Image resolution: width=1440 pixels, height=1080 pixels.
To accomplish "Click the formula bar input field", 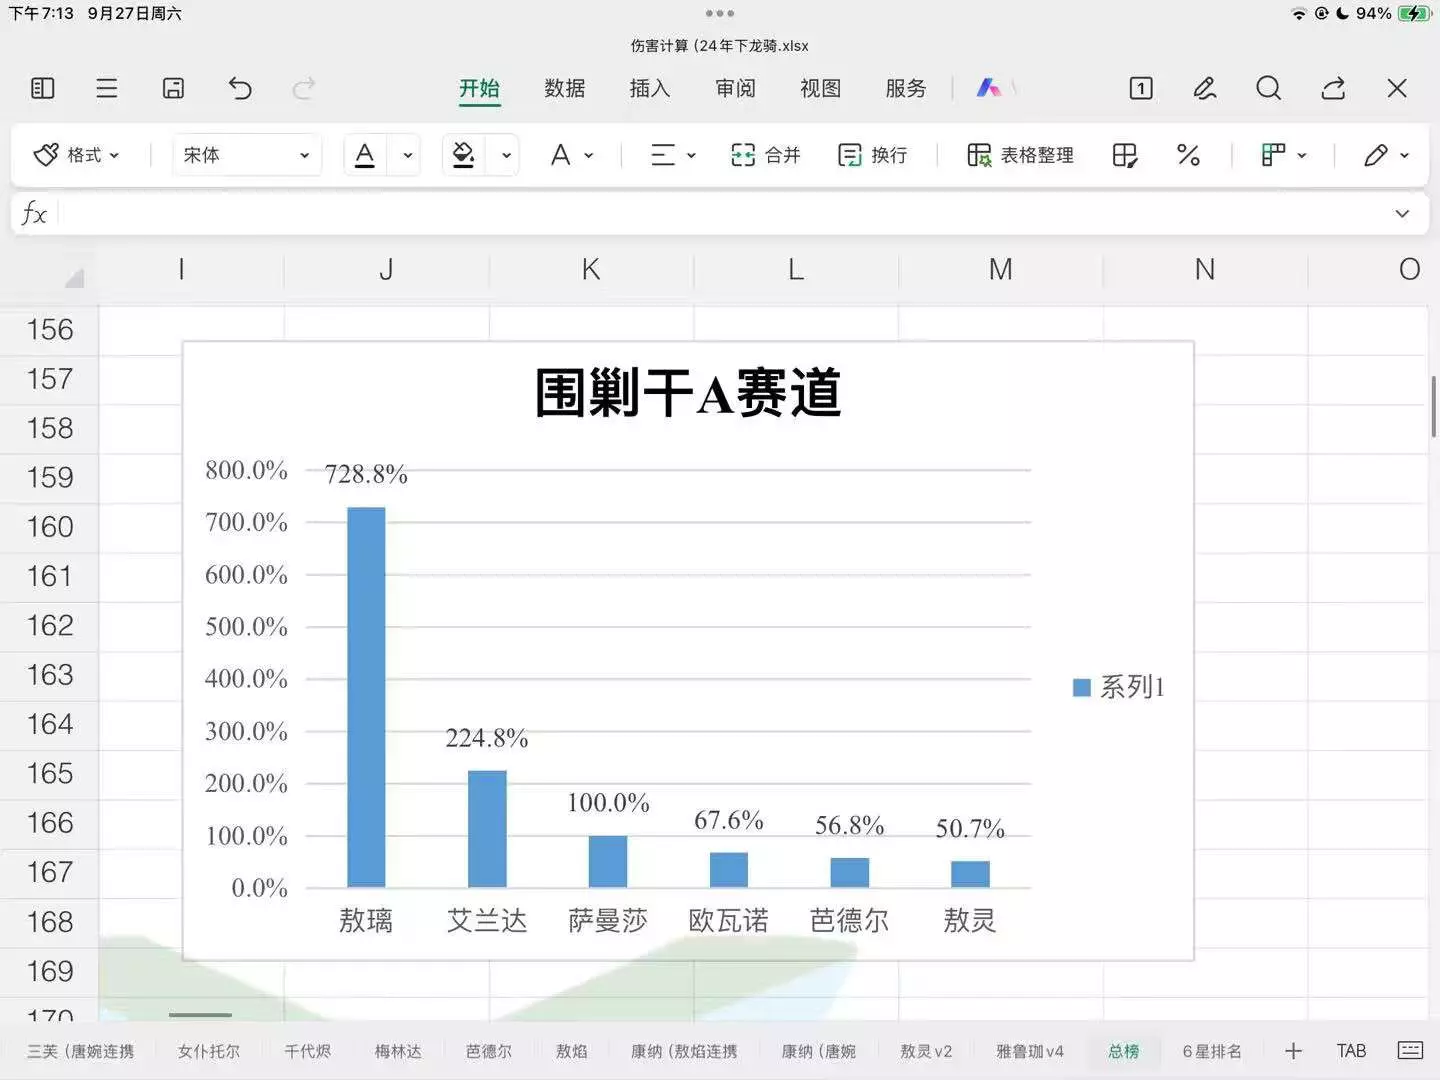I will pyautogui.click(x=720, y=213).
